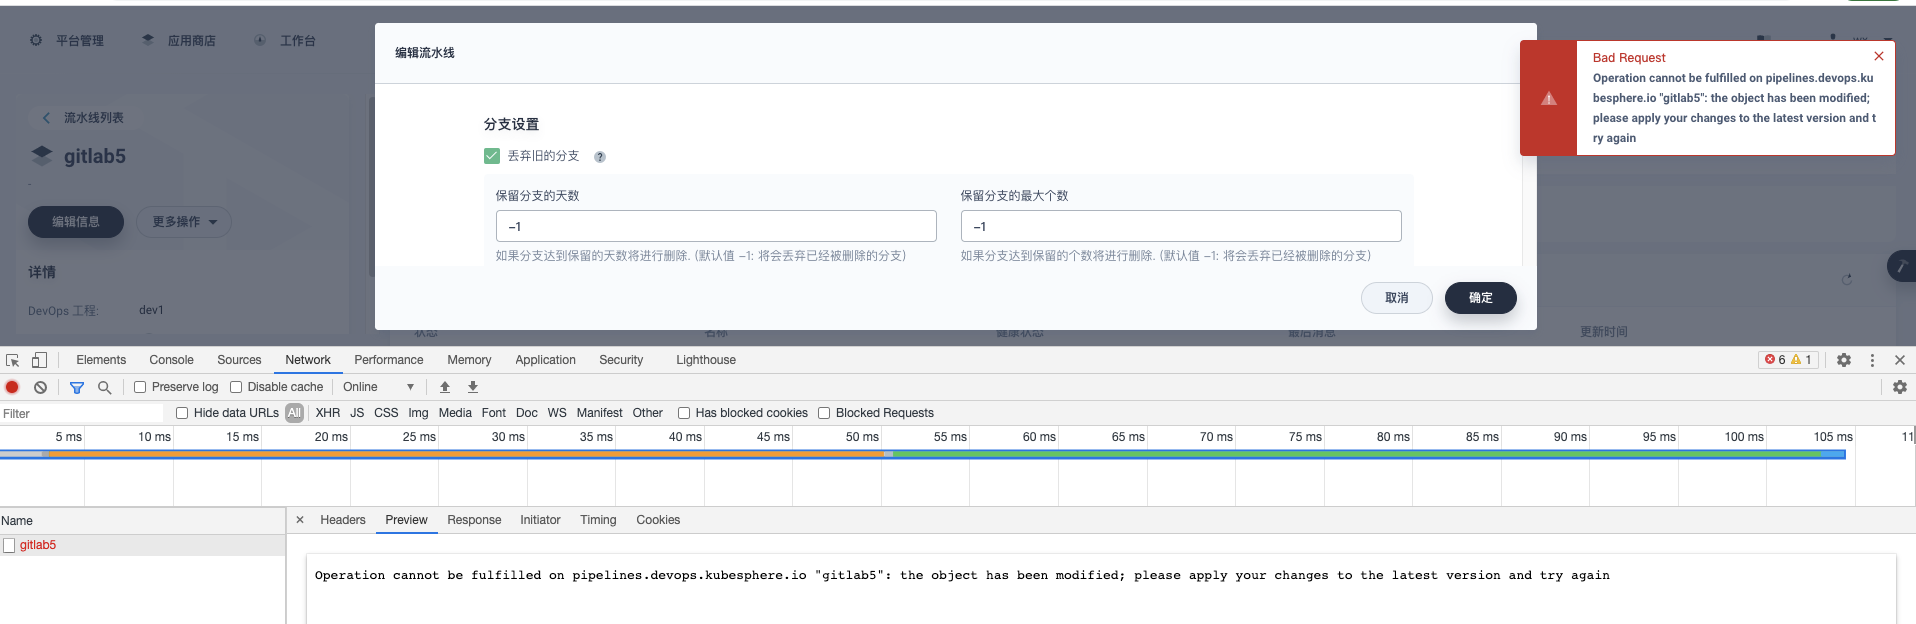Image resolution: width=1916 pixels, height=624 pixels.
Task: Click the 保留分支的天数 input field
Action: click(x=716, y=226)
